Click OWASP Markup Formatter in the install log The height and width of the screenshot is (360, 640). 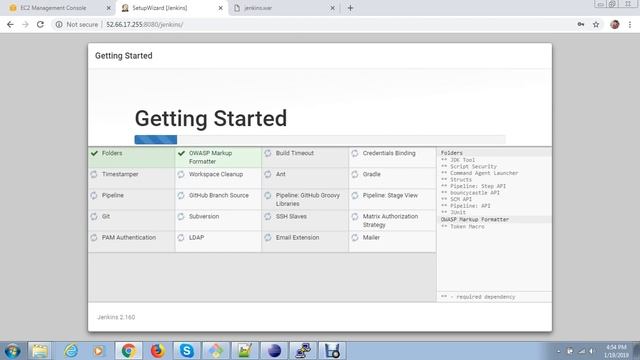(475, 220)
